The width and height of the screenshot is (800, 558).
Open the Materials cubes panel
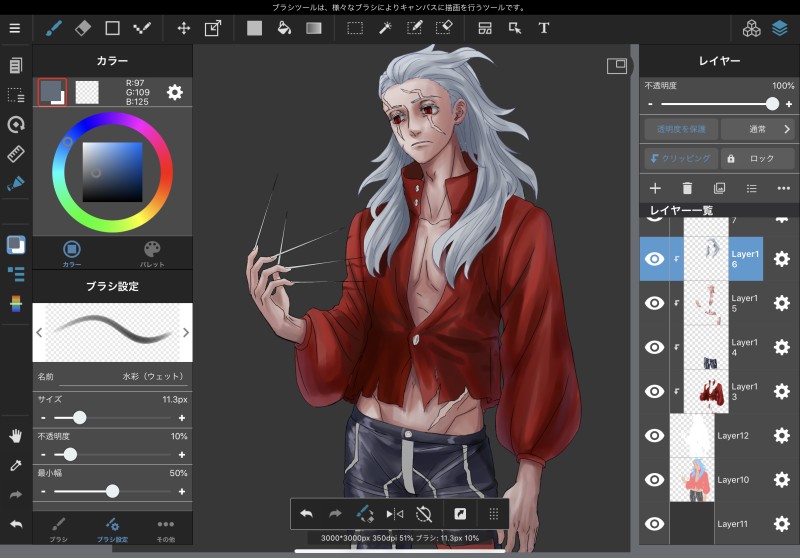[x=751, y=28]
